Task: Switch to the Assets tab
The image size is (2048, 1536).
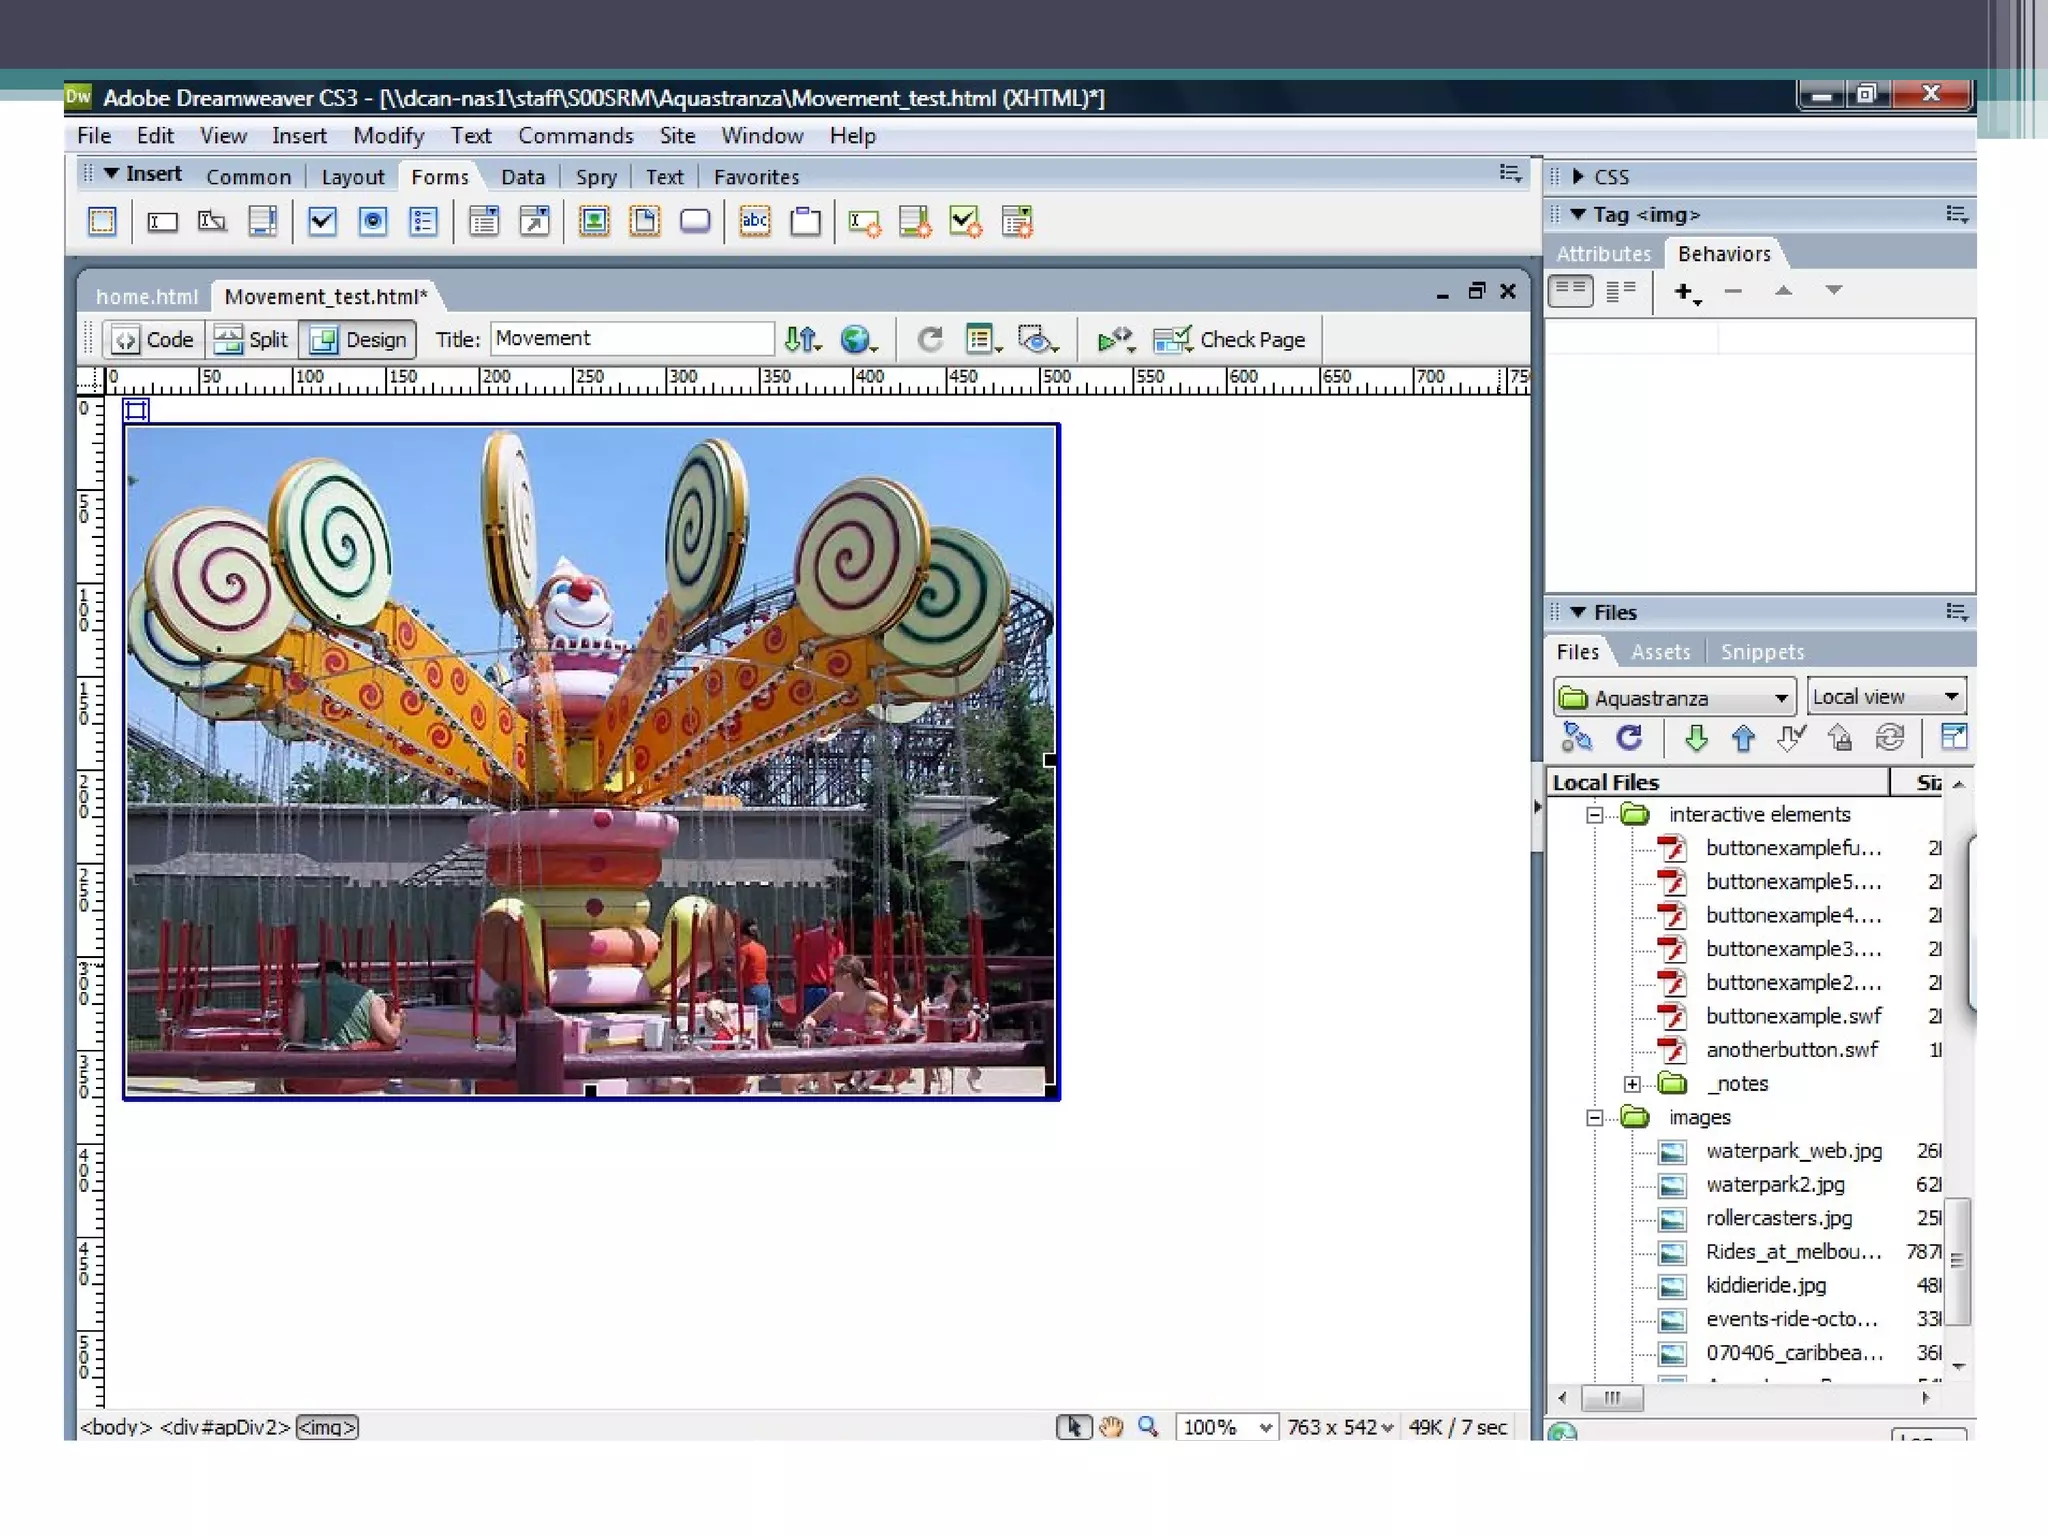Action: click(x=1660, y=652)
